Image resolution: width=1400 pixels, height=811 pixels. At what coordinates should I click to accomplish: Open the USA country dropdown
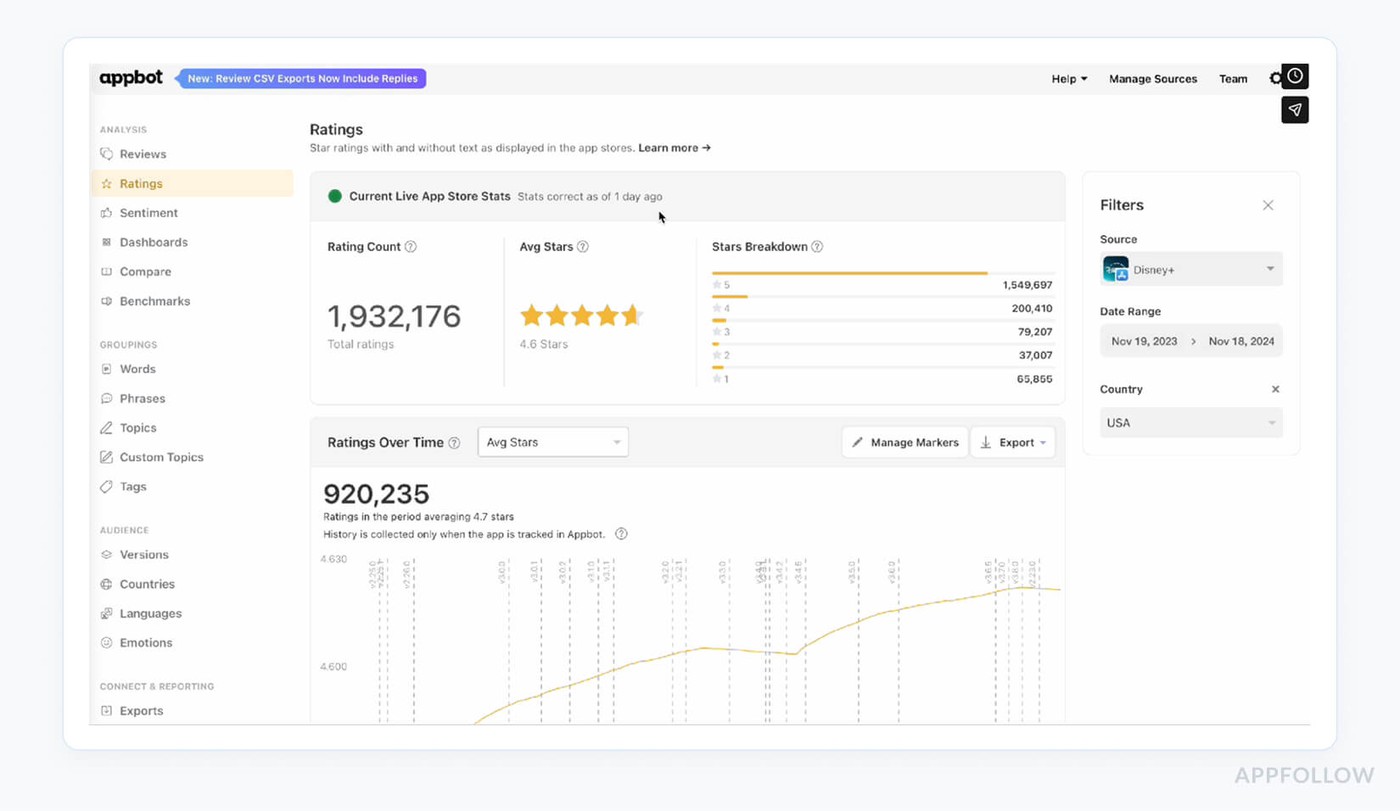tap(1191, 423)
